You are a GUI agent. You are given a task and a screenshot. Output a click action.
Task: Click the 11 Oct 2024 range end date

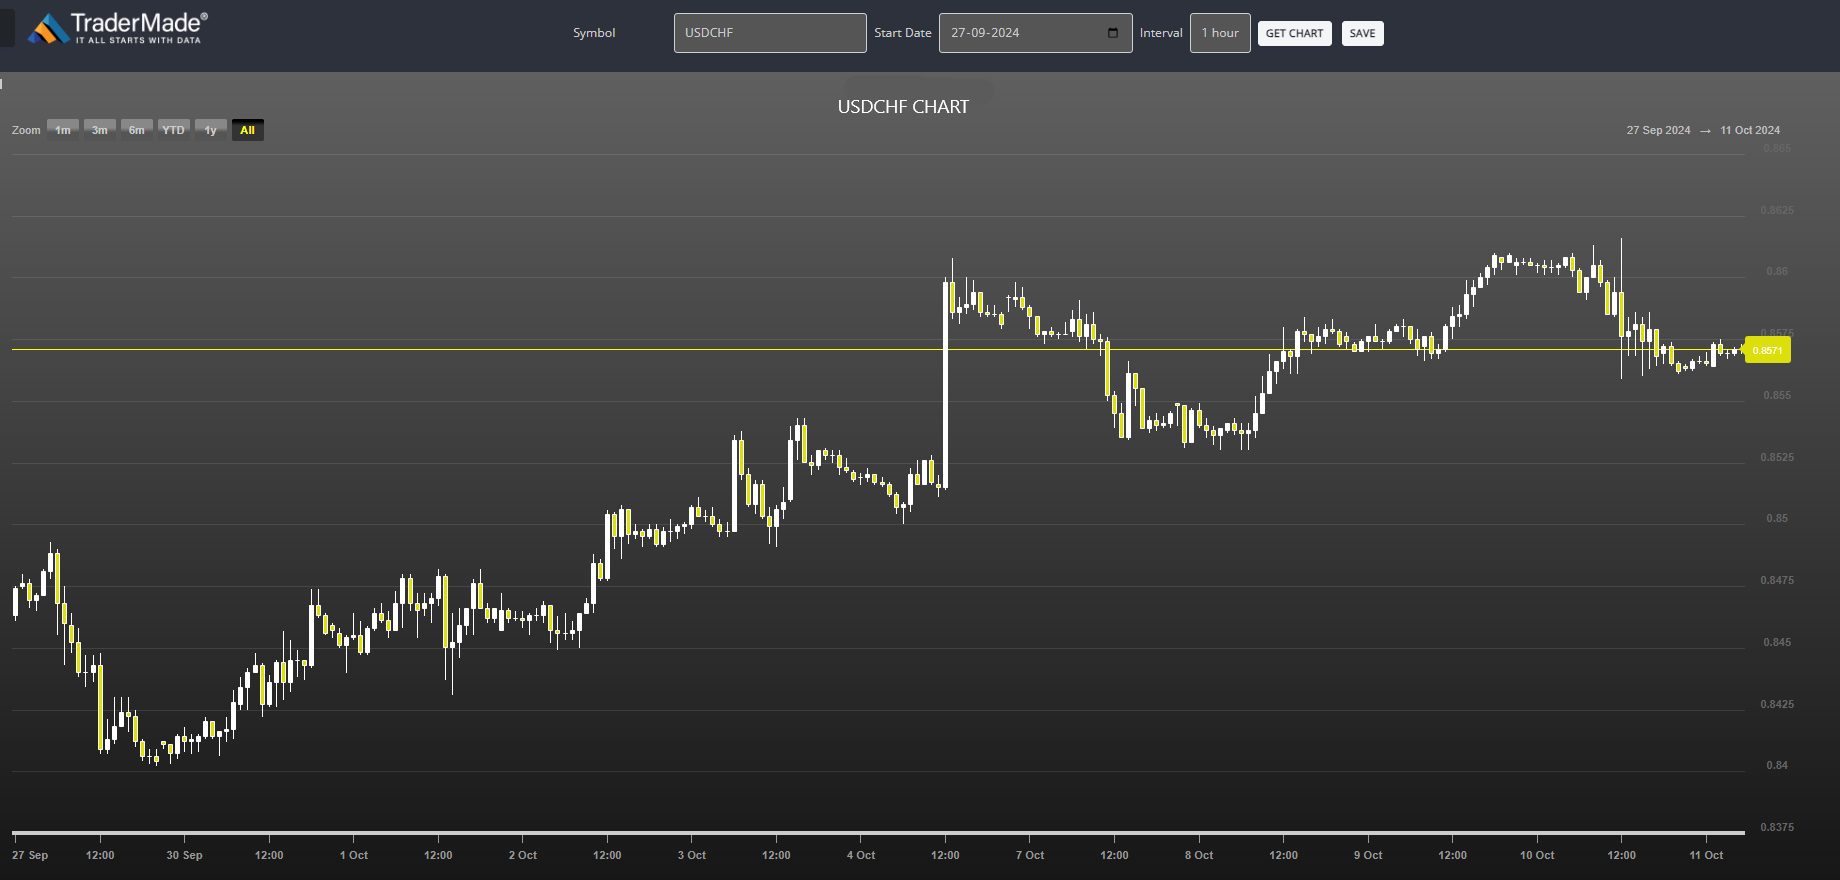tap(1750, 130)
